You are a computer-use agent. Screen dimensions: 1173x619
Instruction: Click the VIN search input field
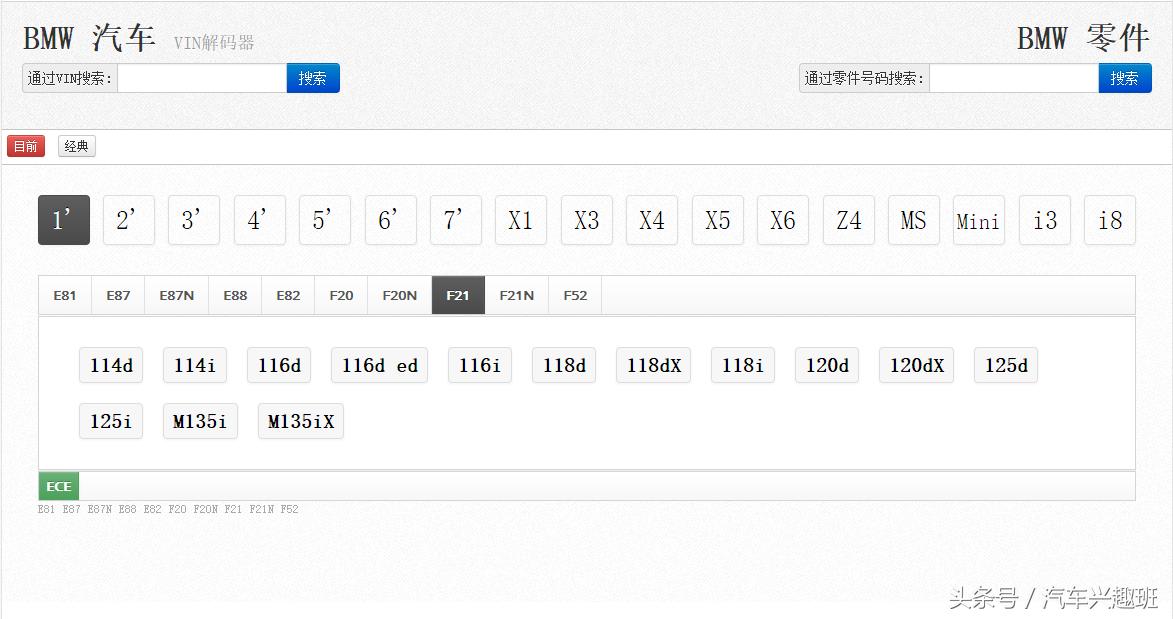click(x=202, y=78)
